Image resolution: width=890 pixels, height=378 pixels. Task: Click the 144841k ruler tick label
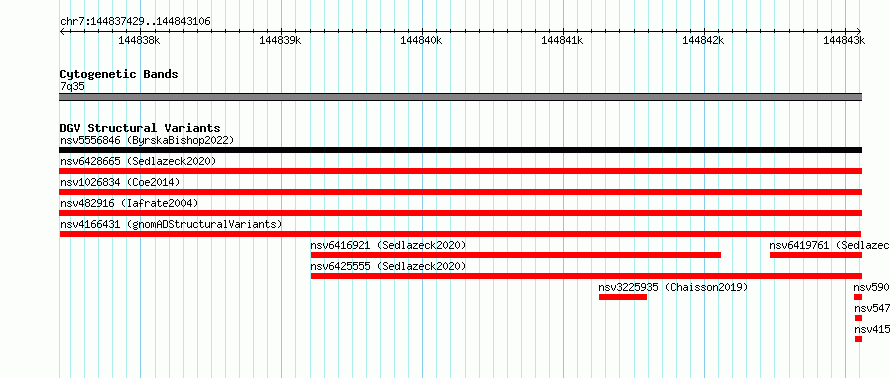tap(562, 40)
